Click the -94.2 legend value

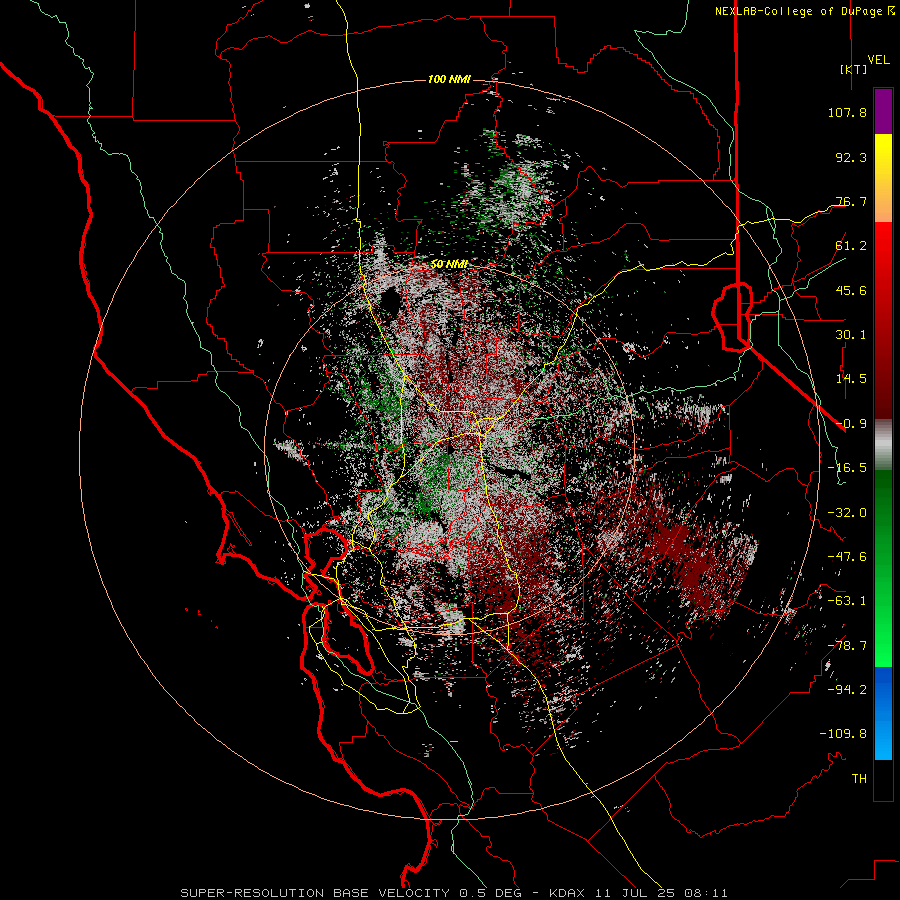847,689
